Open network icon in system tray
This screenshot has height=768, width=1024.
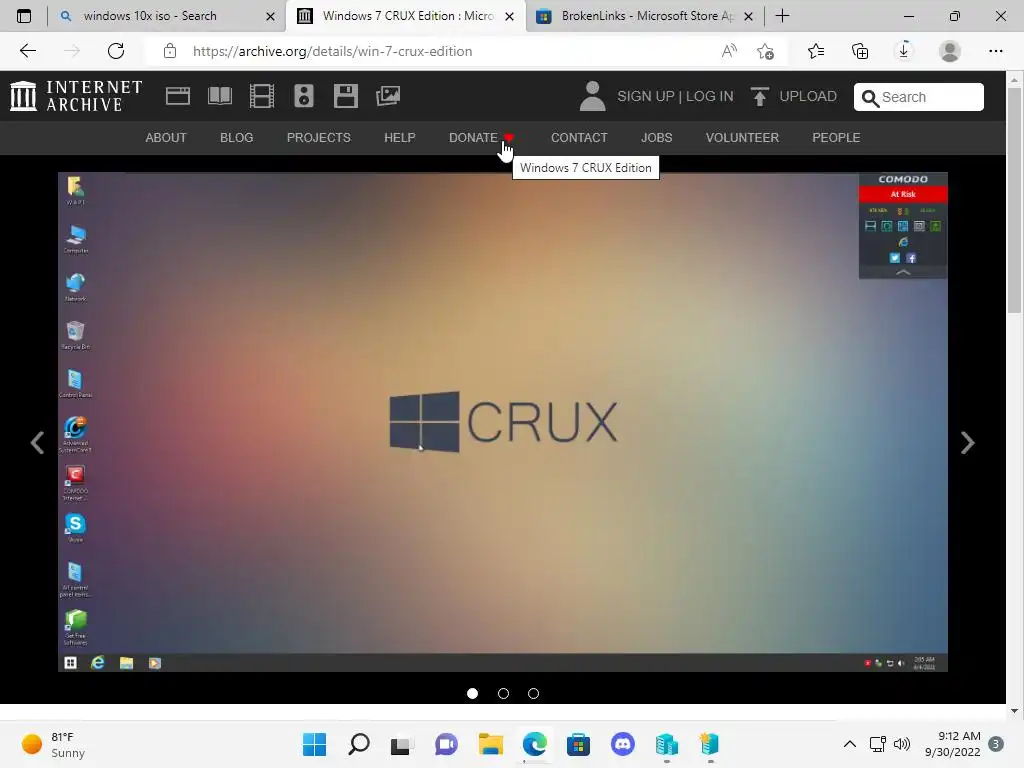pos(877,744)
